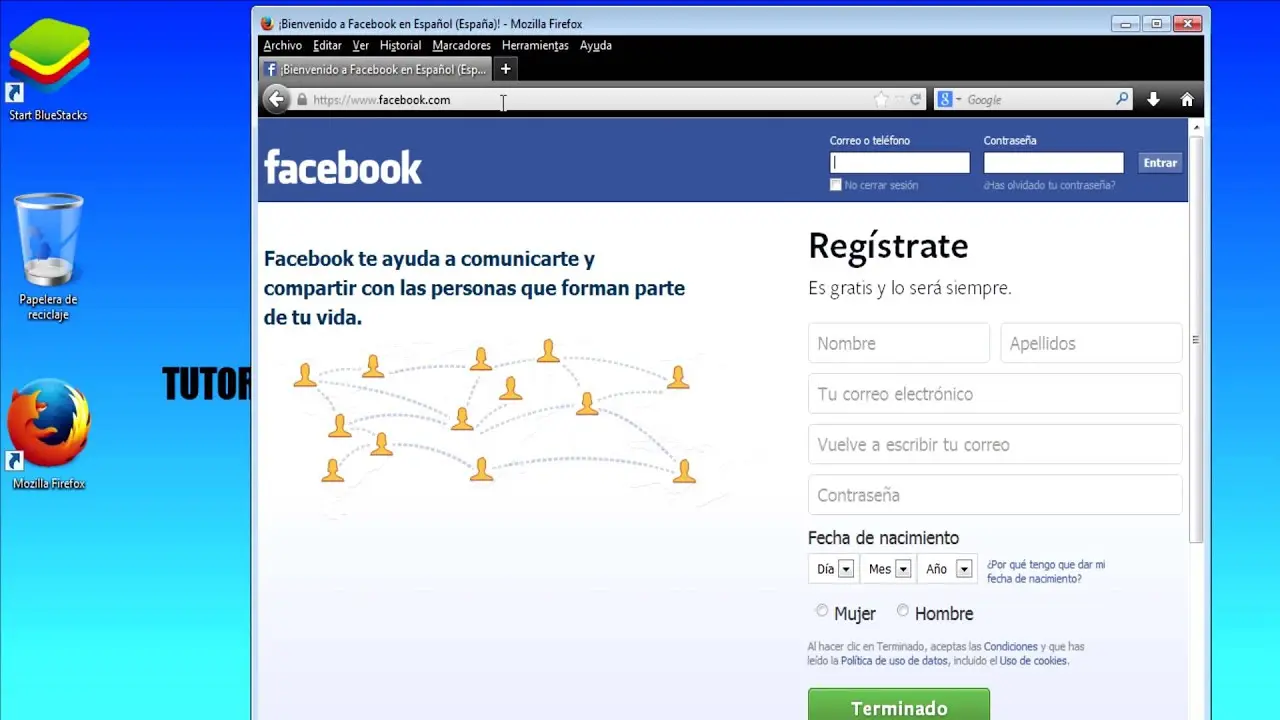Open the Editar menu
Image resolution: width=1280 pixels, height=720 pixels.
coord(327,45)
